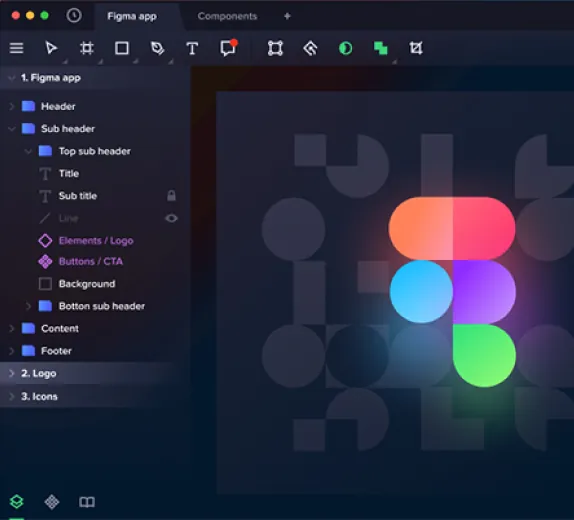Click the green mask half-circle icon
The width and height of the screenshot is (574, 520).
coord(346,48)
